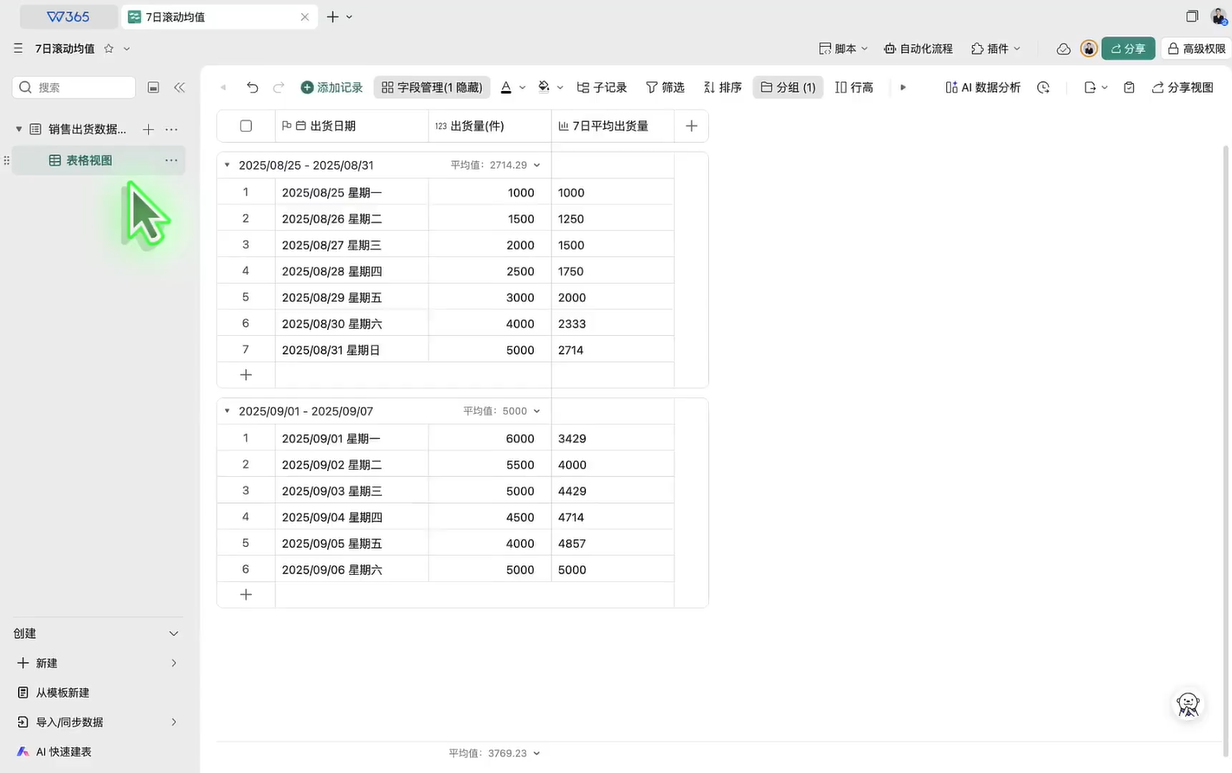Click the undo arrow icon
The image size is (1232, 773).
(252, 88)
